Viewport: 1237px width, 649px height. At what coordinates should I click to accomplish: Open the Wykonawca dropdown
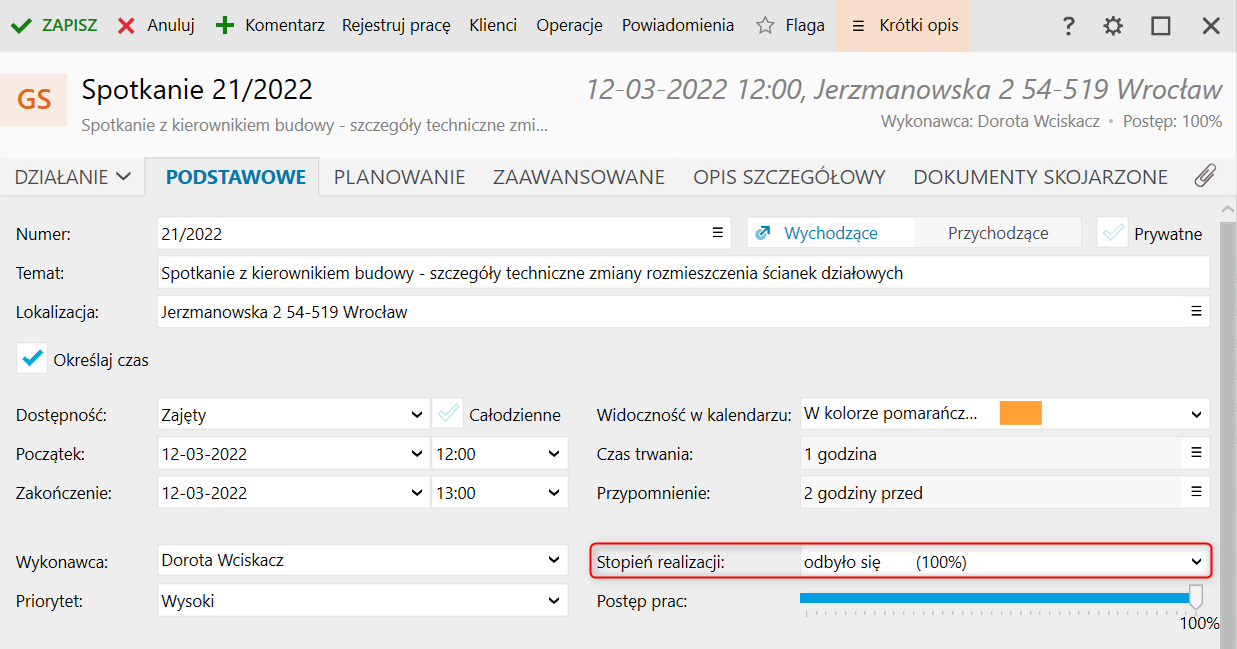[x=362, y=561]
